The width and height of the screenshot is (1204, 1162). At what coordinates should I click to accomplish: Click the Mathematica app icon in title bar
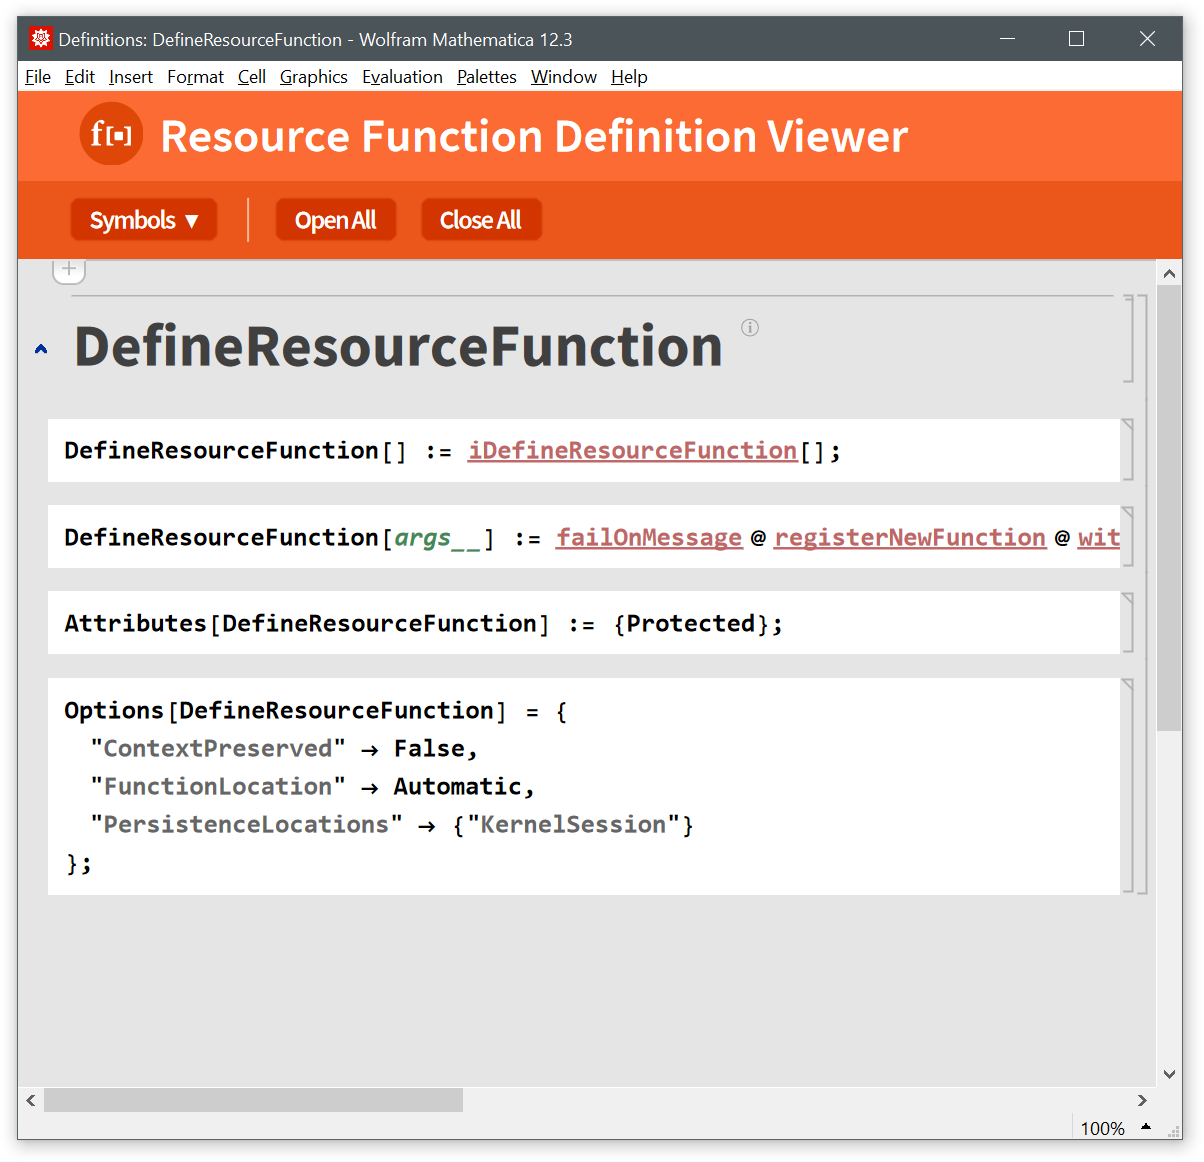[x=41, y=39]
